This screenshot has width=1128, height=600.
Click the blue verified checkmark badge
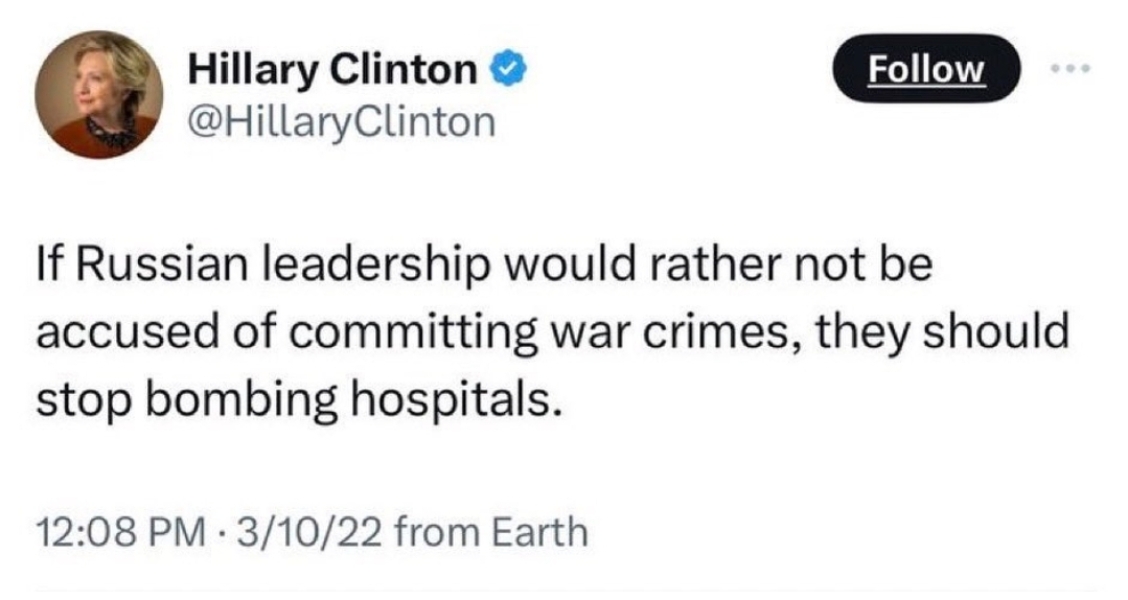tap(509, 69)
